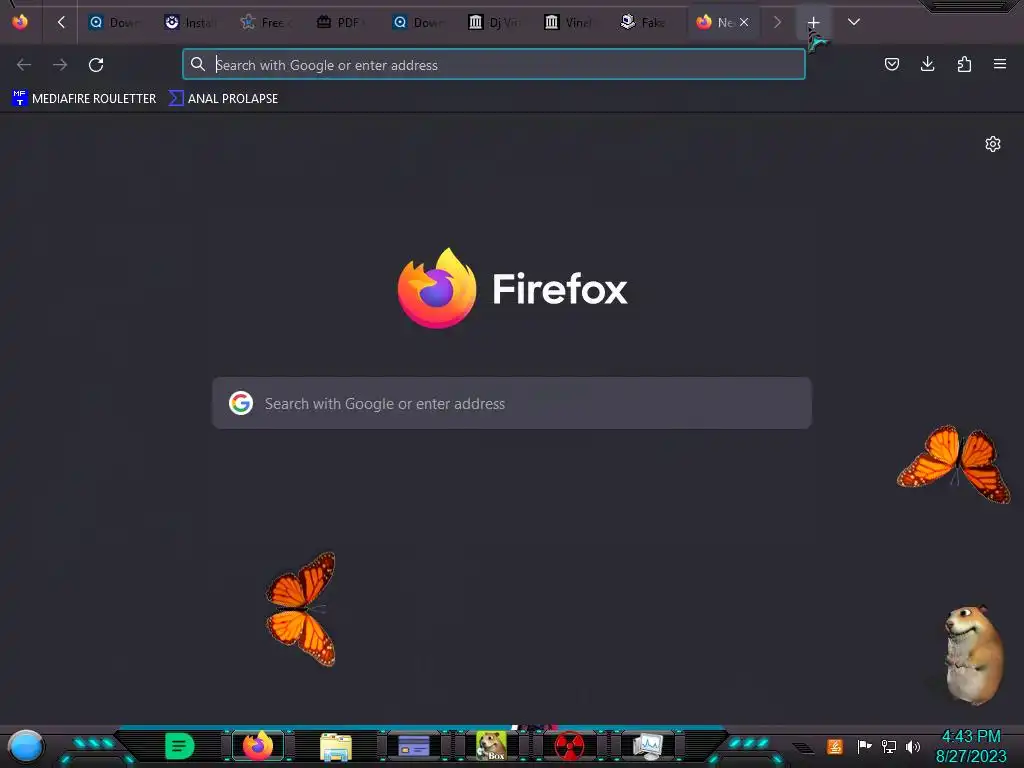Switch to the 'PDF' tab
1024x768 pixels.
click(342, 22)
